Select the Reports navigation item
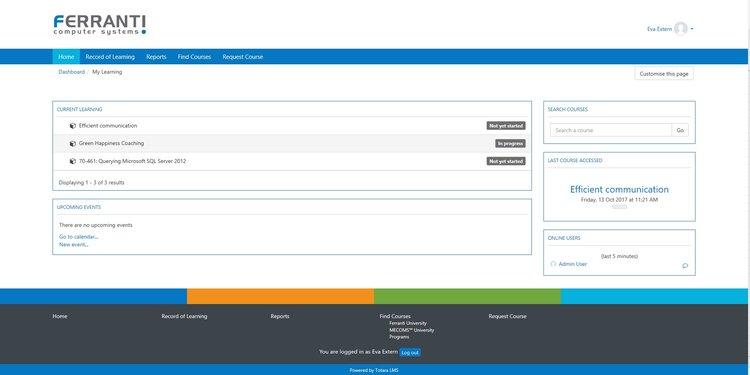 tap(156, 56)
